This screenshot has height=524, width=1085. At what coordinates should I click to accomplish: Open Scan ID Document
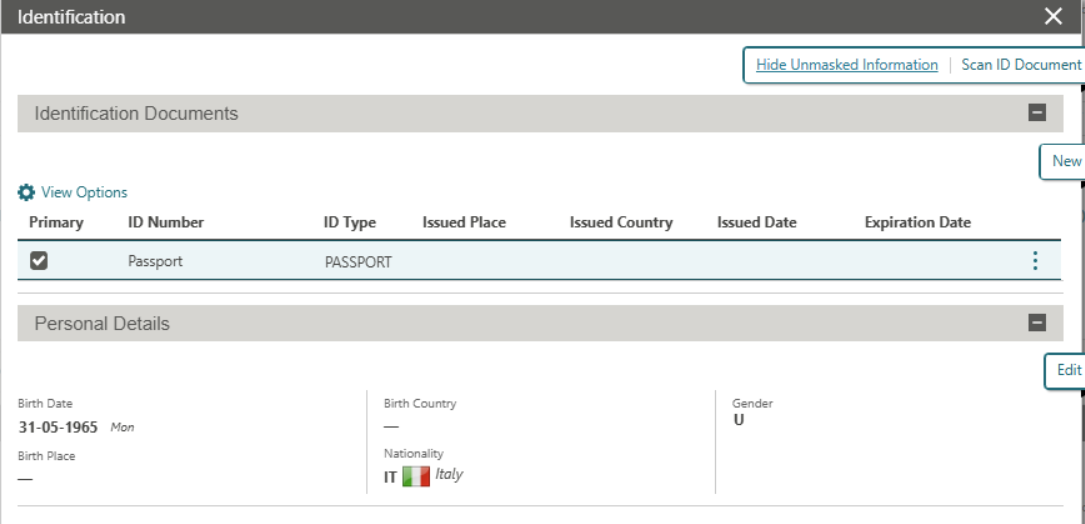tap(1020, 65)
